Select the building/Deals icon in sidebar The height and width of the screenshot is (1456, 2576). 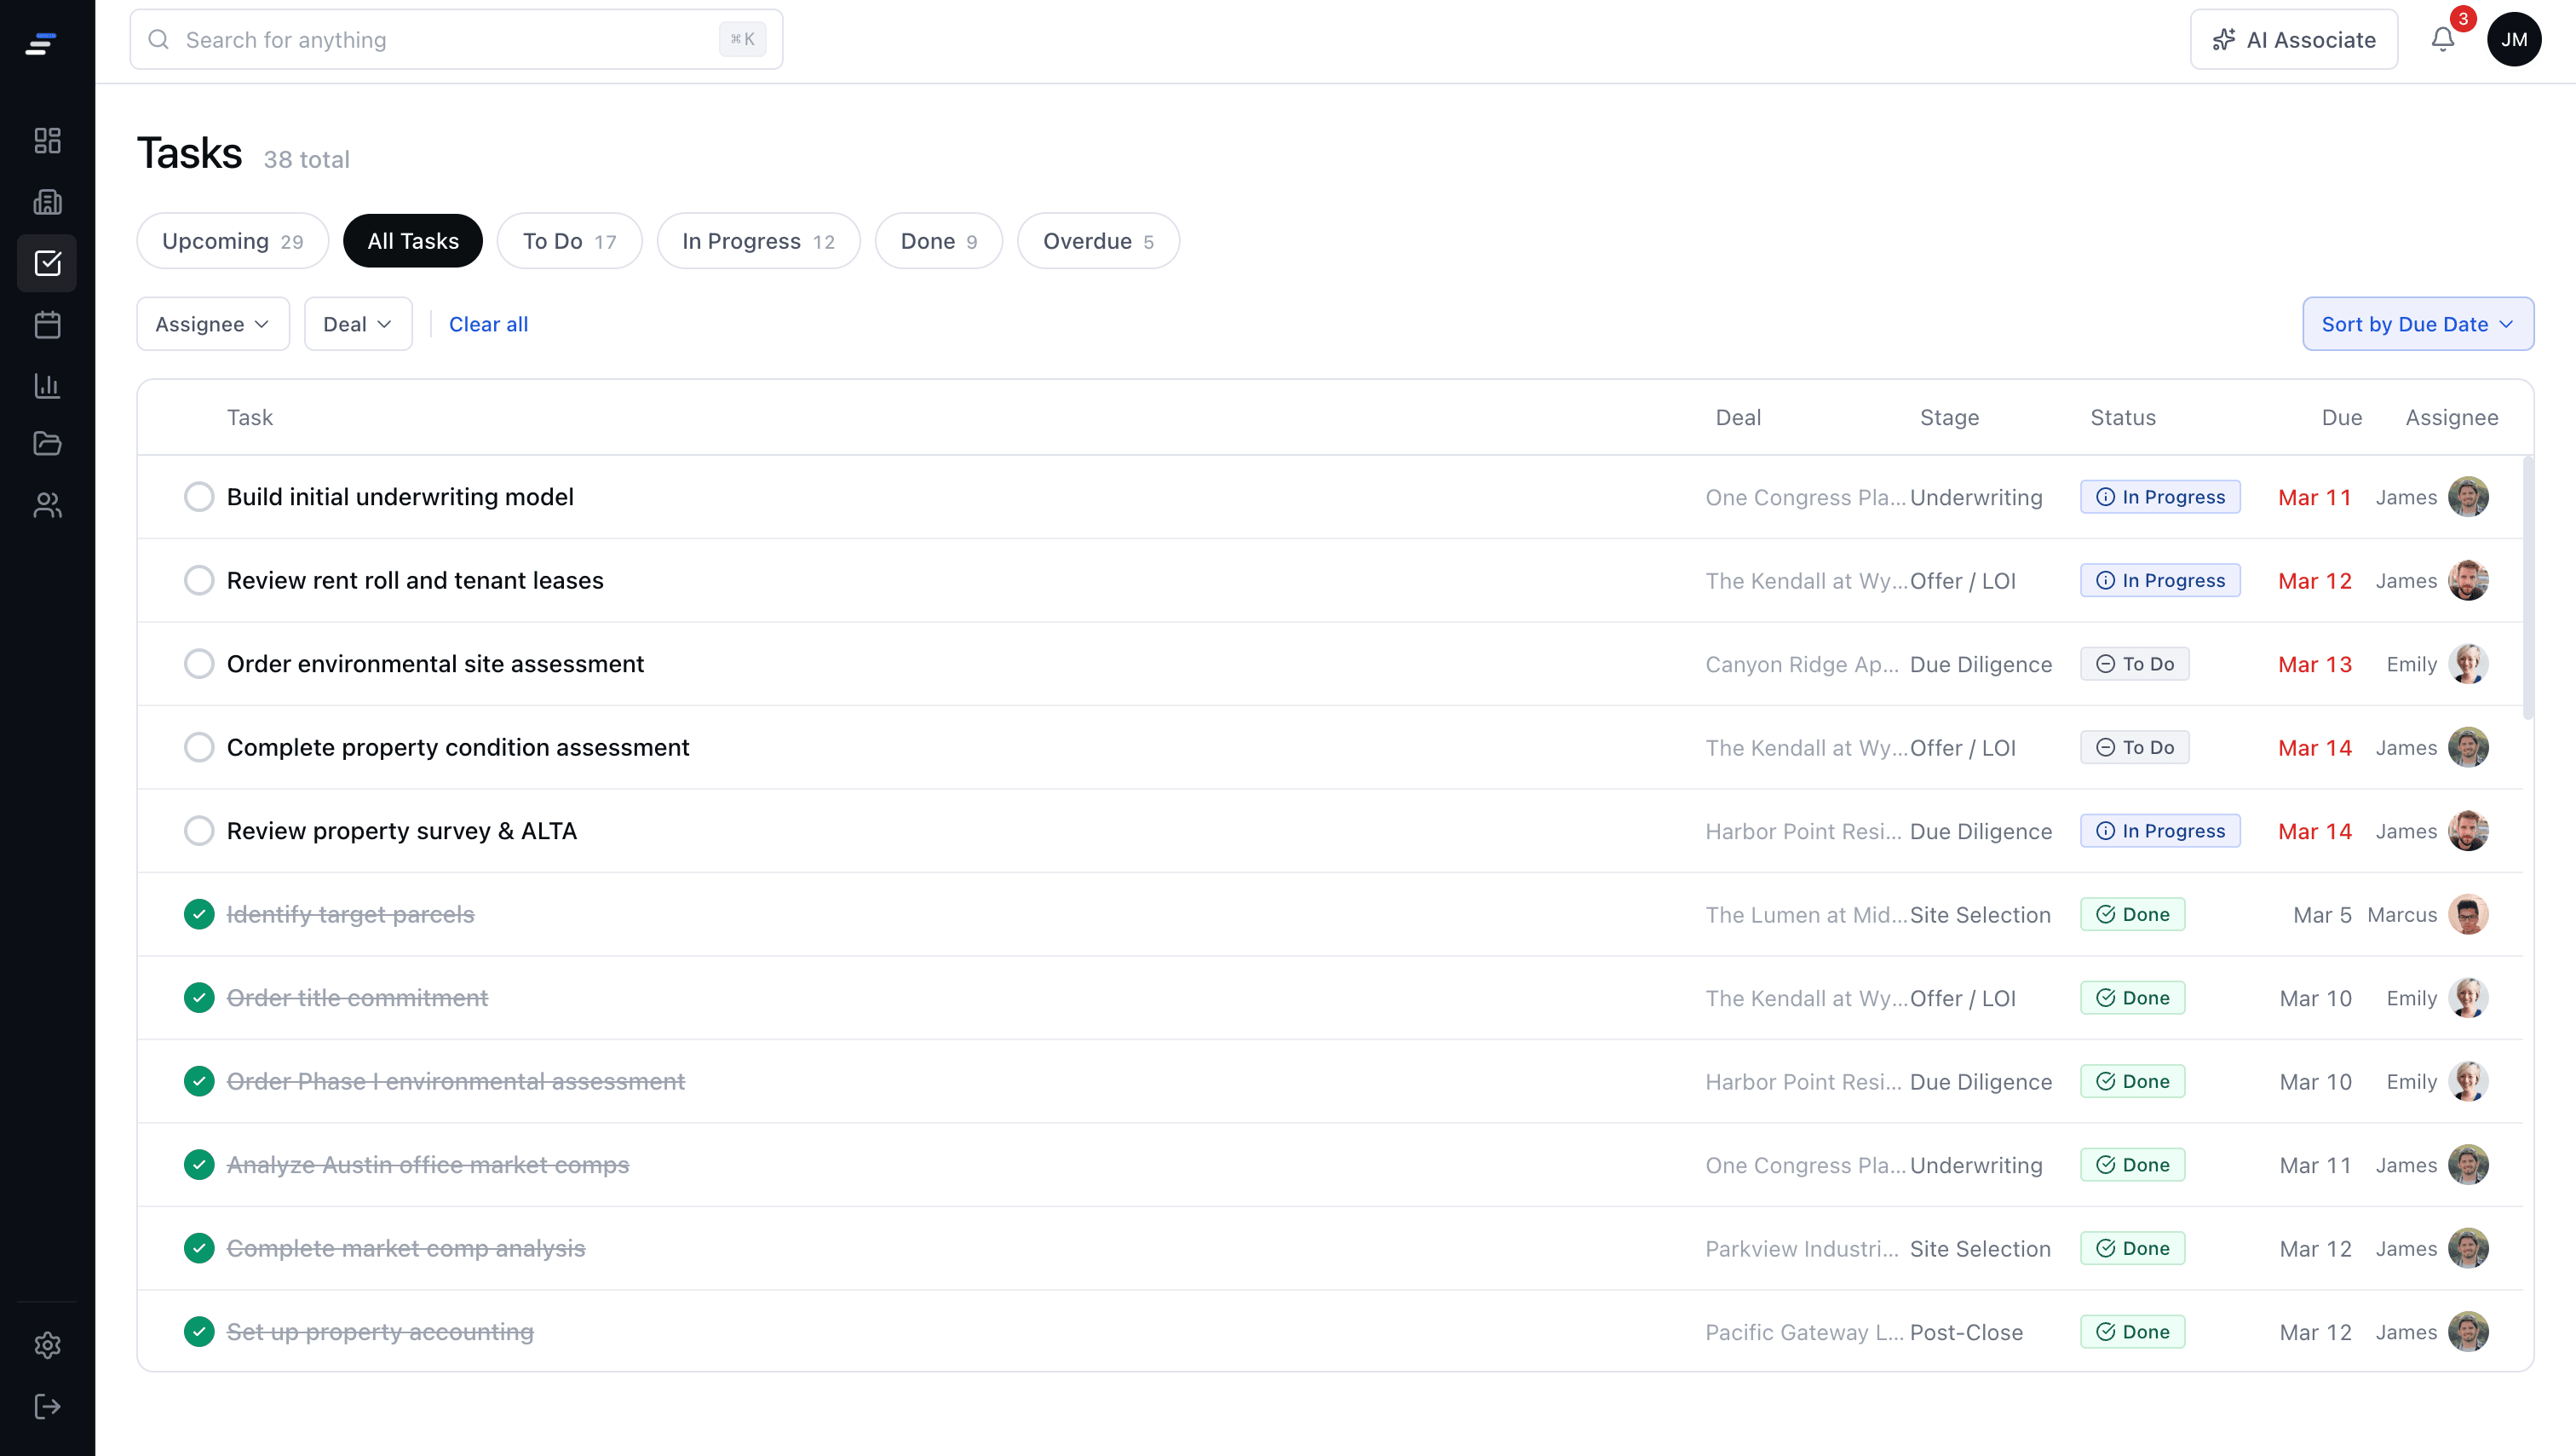pos(47,202)
